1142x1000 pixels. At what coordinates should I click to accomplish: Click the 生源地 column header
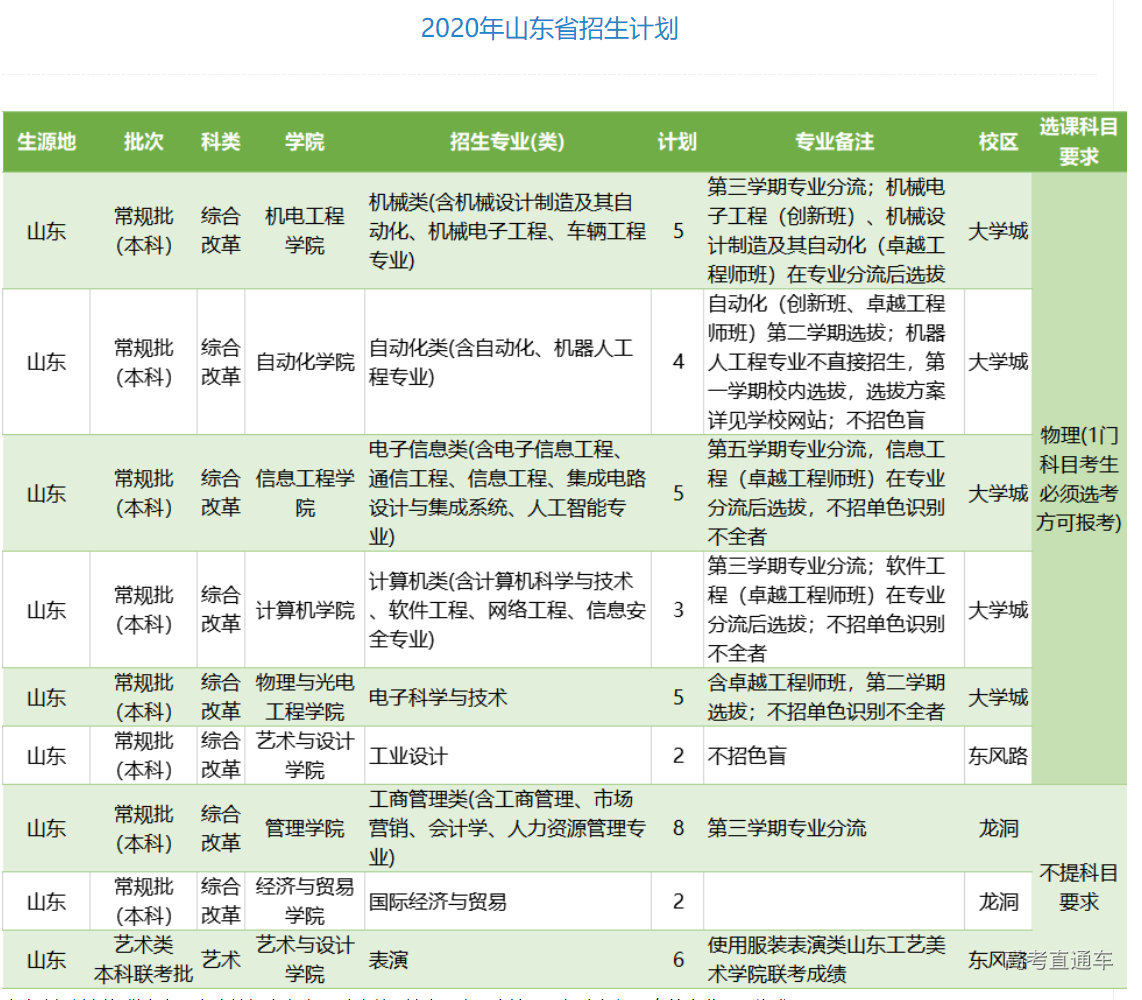tap(46, 142)
